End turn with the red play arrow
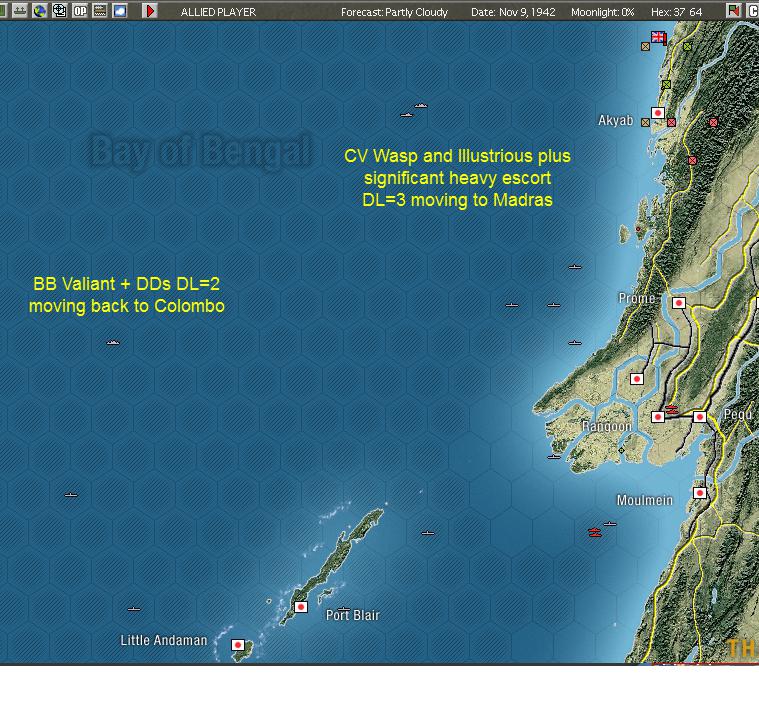The image size is (759, 716). [x=150, y=11]
